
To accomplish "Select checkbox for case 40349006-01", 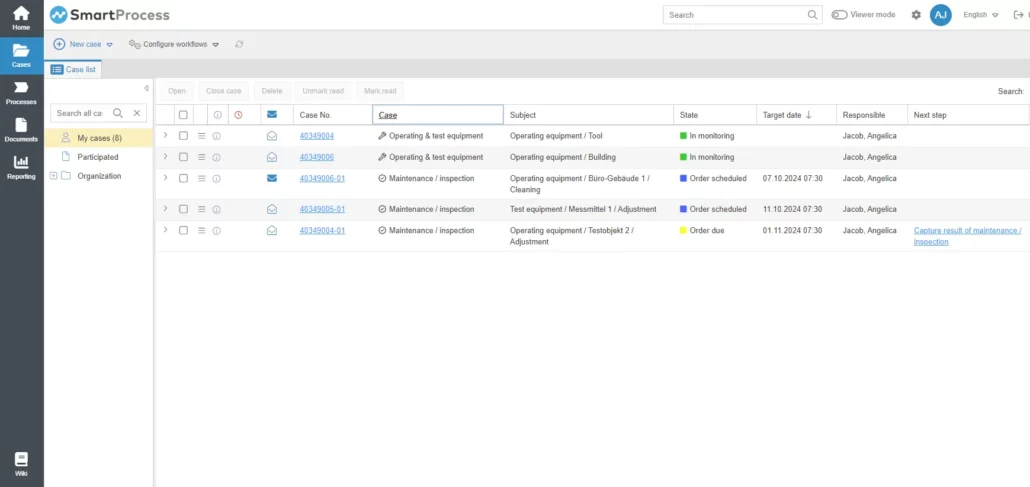I will [x=183, y=178].
